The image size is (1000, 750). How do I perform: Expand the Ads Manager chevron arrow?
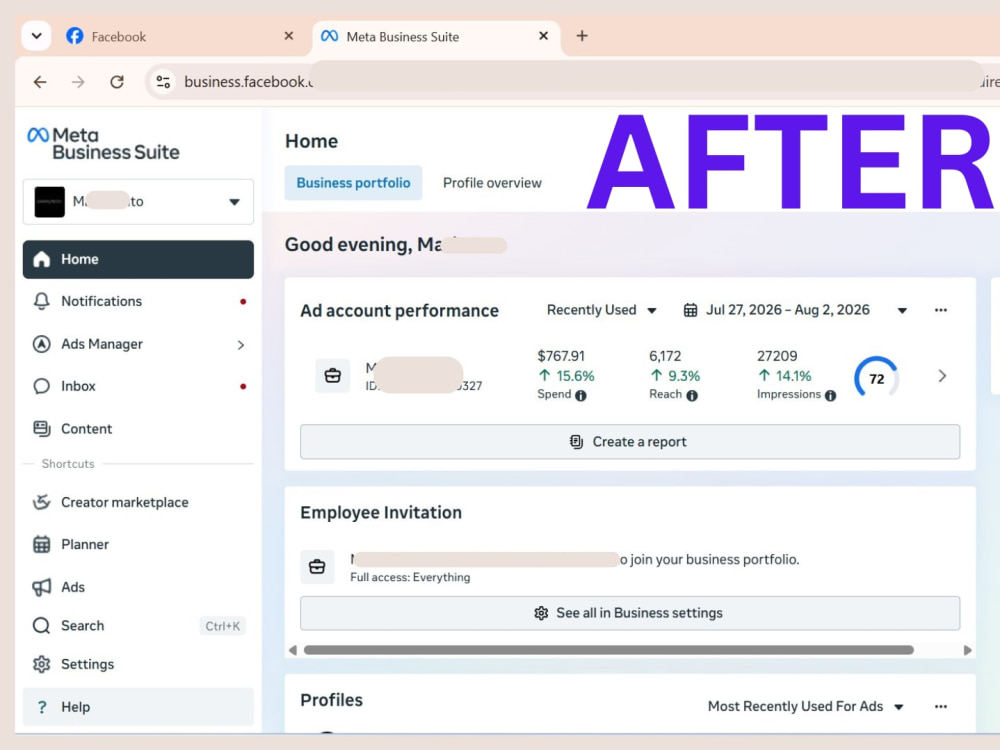(240, 345)
